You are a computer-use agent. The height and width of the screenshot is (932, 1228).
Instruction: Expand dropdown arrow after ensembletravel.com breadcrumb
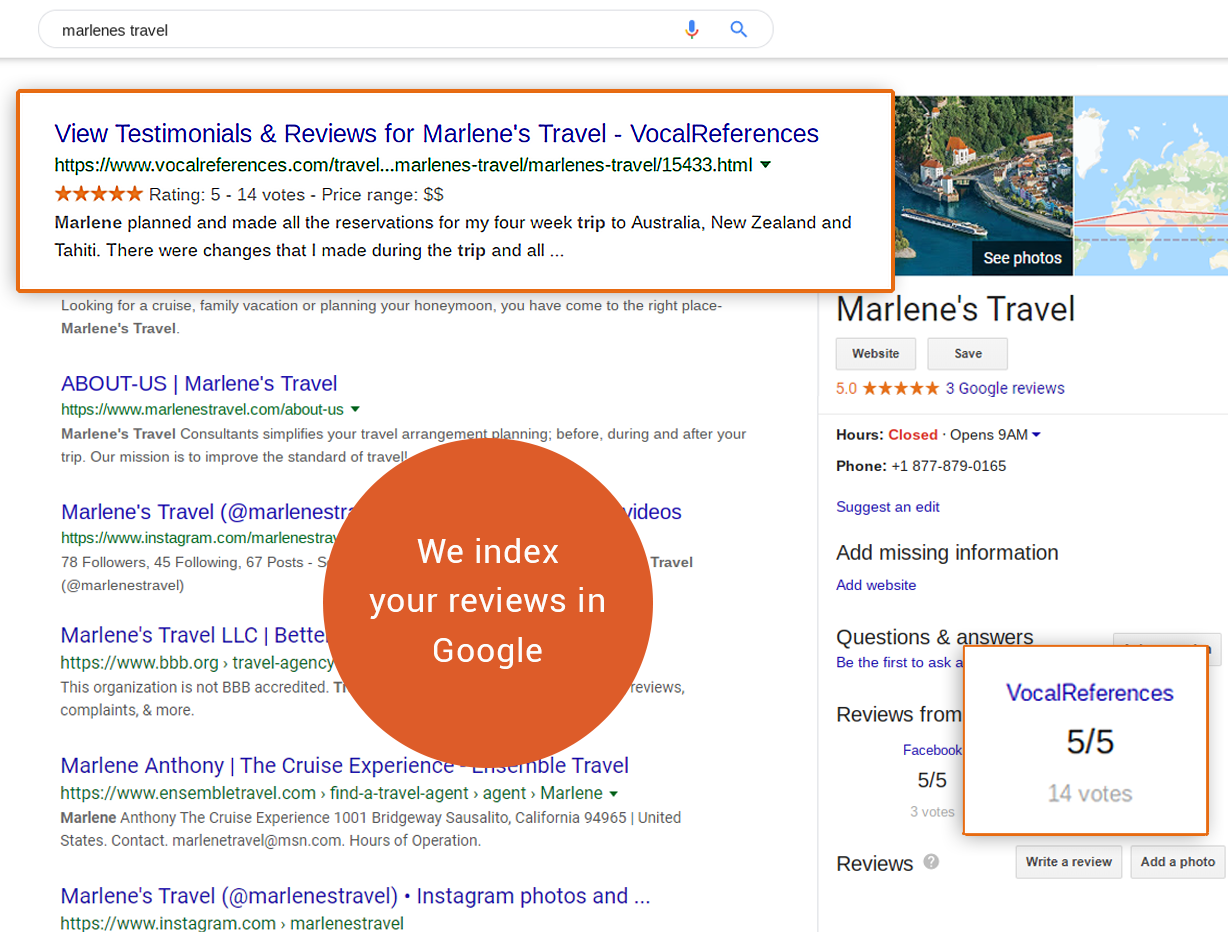(x=613, y=793)
